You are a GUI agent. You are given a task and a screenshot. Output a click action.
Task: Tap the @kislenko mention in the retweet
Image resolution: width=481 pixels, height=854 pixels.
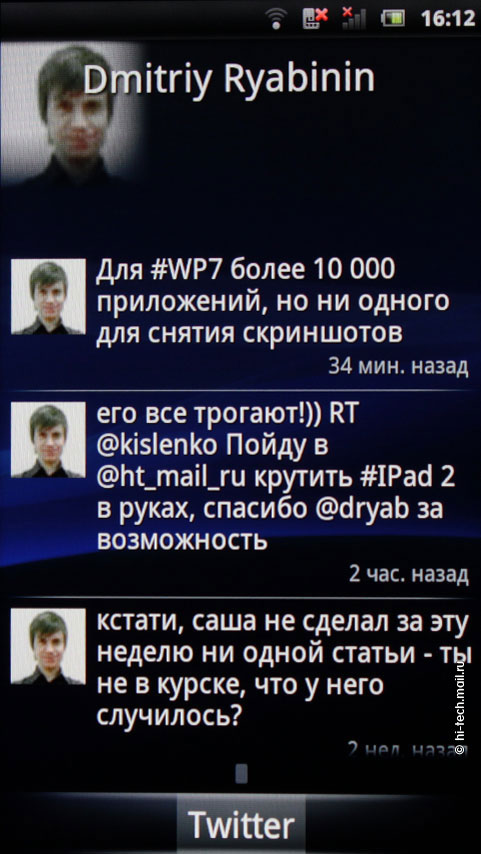157,448
